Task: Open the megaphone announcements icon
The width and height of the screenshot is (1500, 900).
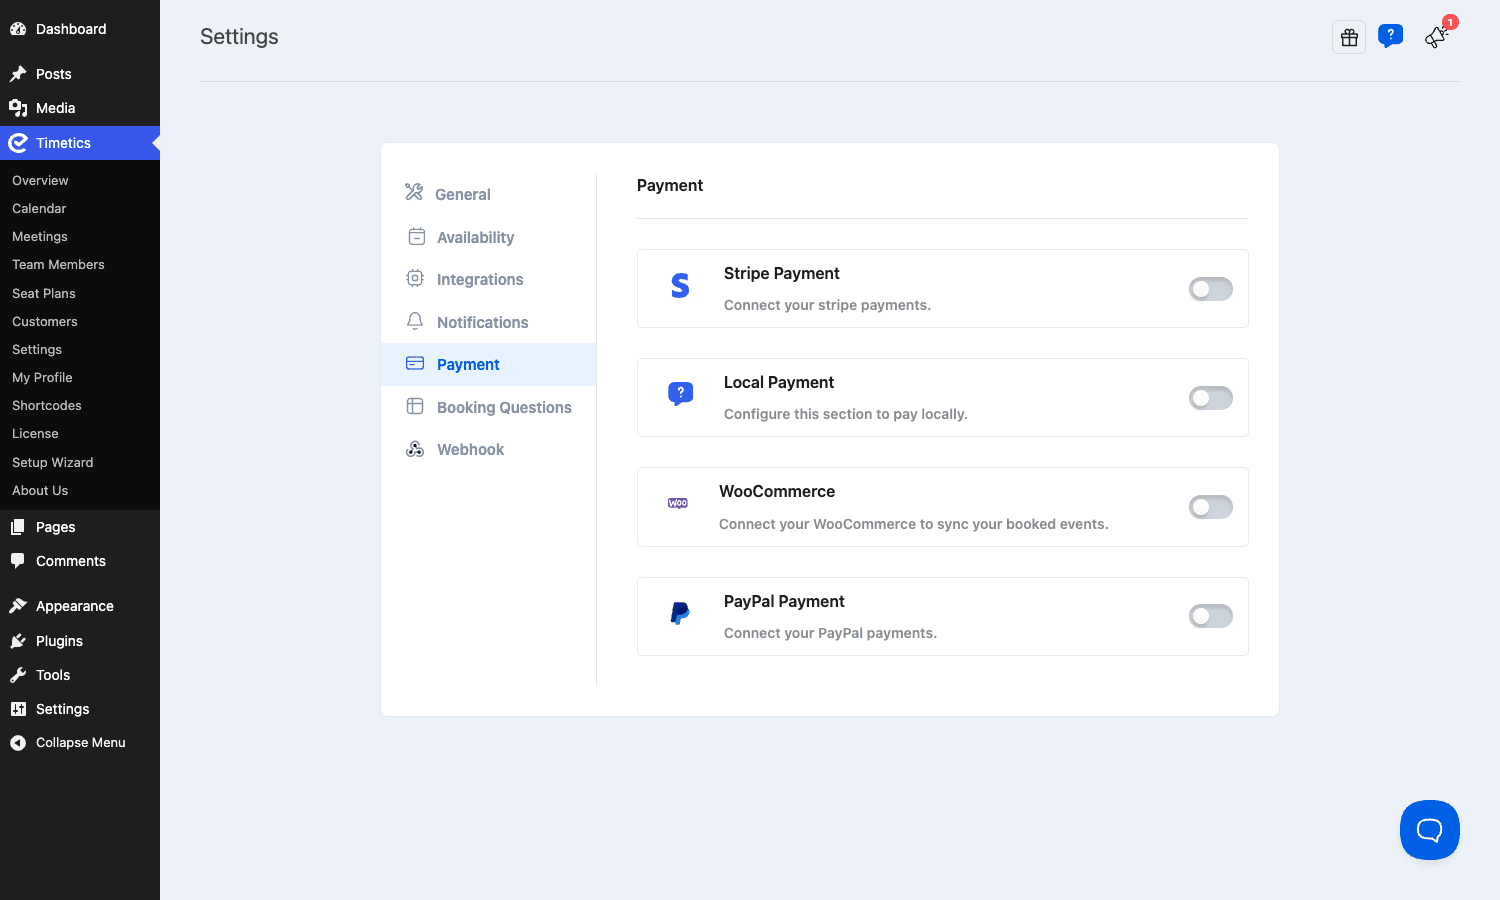Action: [1437, 36]
